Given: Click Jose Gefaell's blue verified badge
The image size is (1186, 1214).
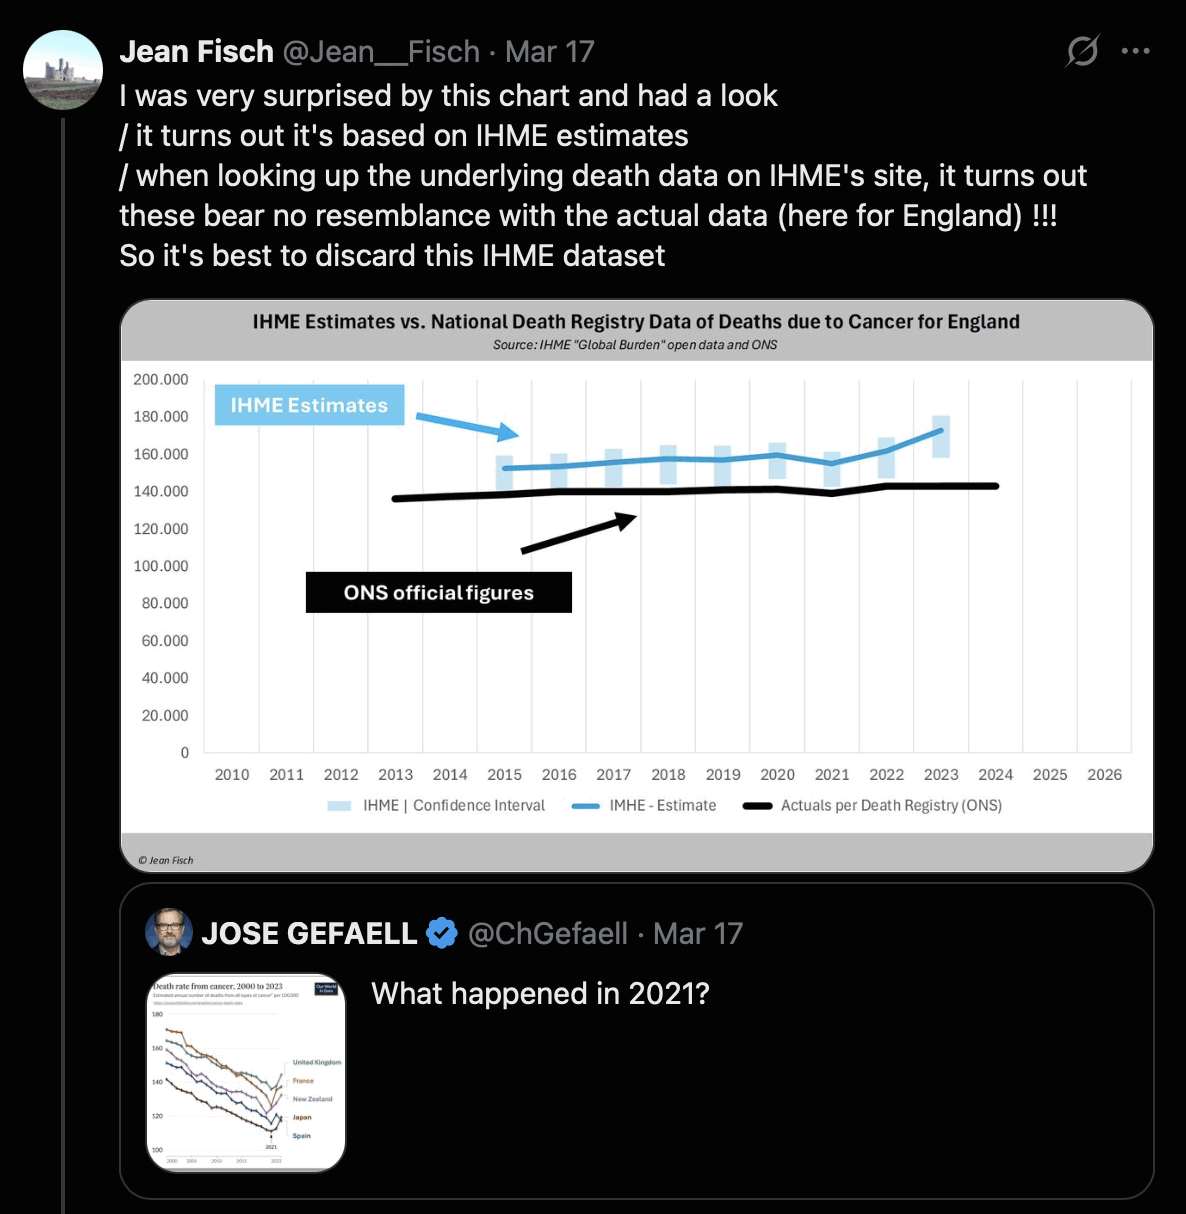Looking at the screenshot, I should (x=441, y=933).
